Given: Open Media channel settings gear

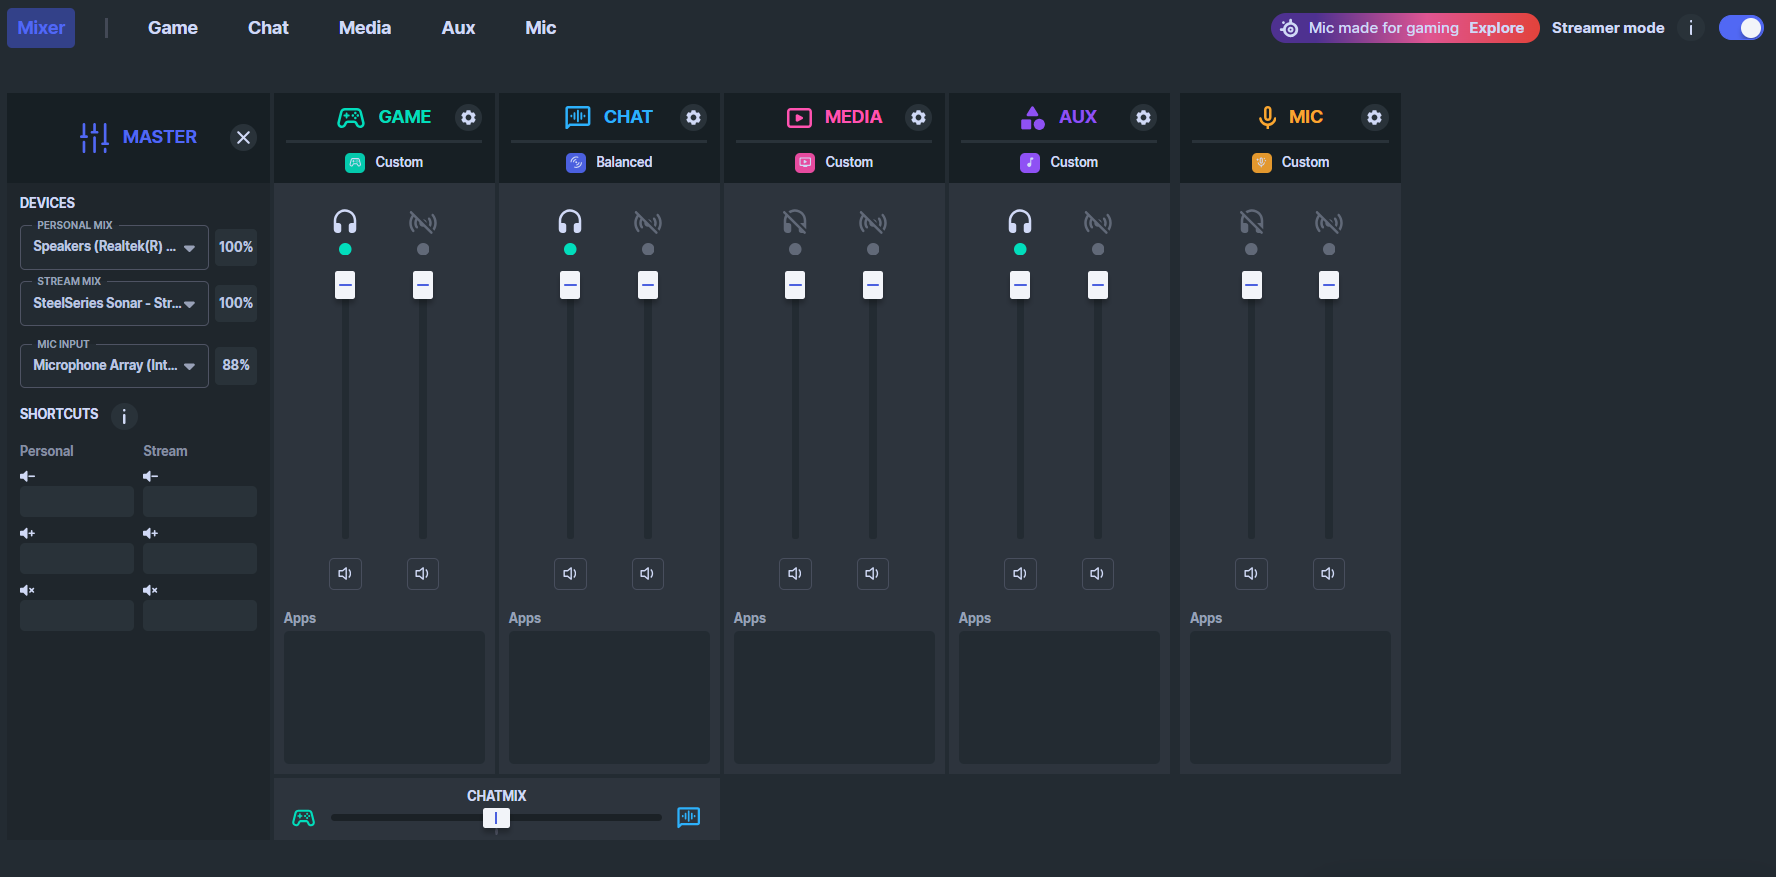Looking at the screenshot, I should (x=918, y=117).
